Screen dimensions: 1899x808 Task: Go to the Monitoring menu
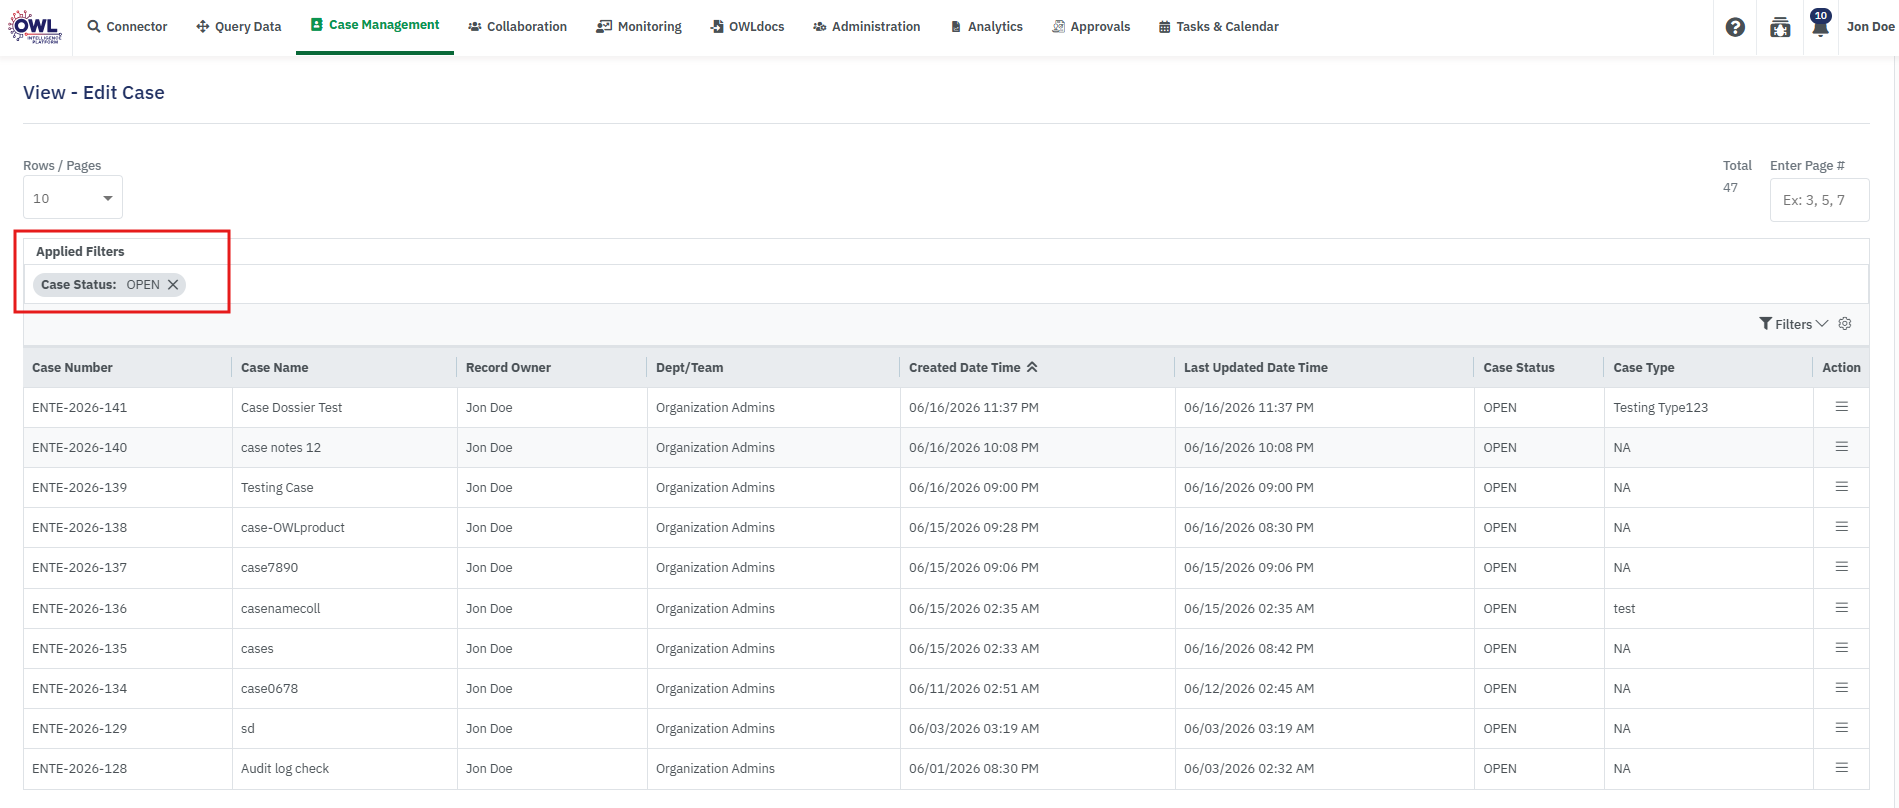pyautogui.click(x=639, y=27)
